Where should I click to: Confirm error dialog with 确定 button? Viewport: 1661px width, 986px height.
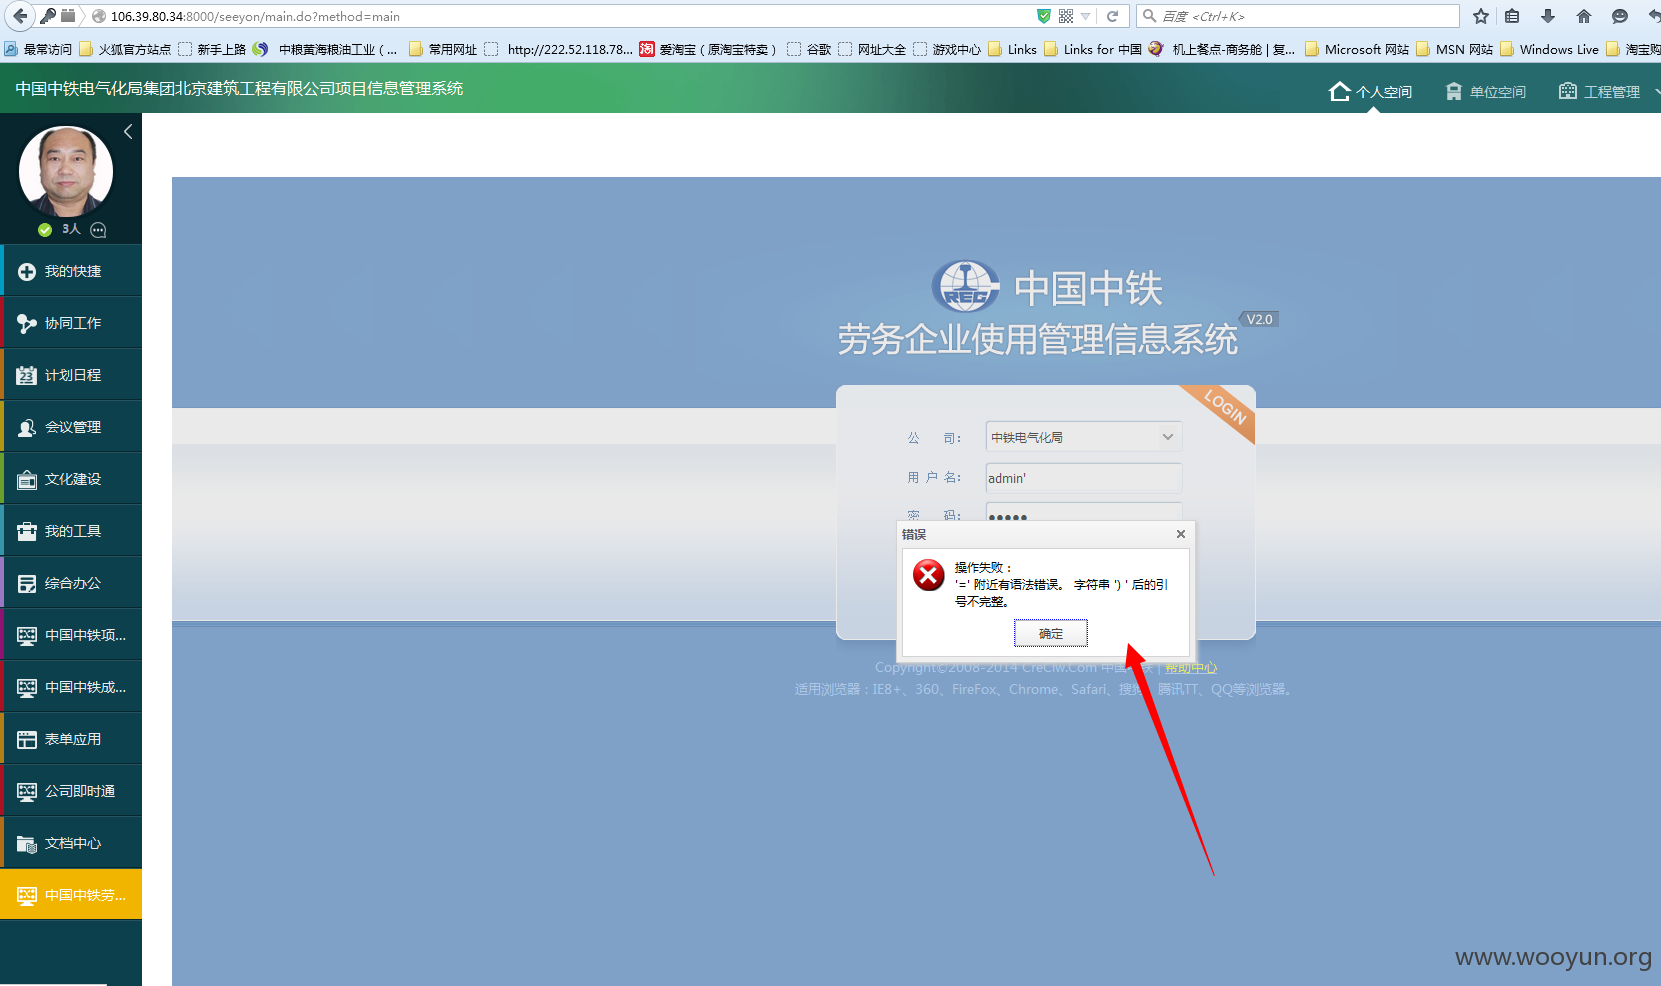pyautogui.click(x=1050, y=633)
